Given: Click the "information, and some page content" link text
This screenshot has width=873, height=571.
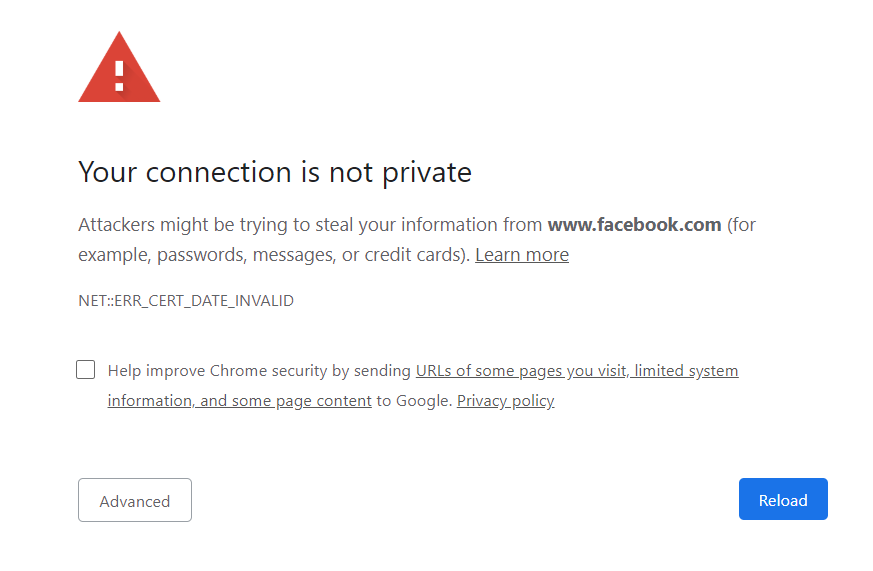Looking at the screenshot, I should pyautogui.click(x=240, y=401).
